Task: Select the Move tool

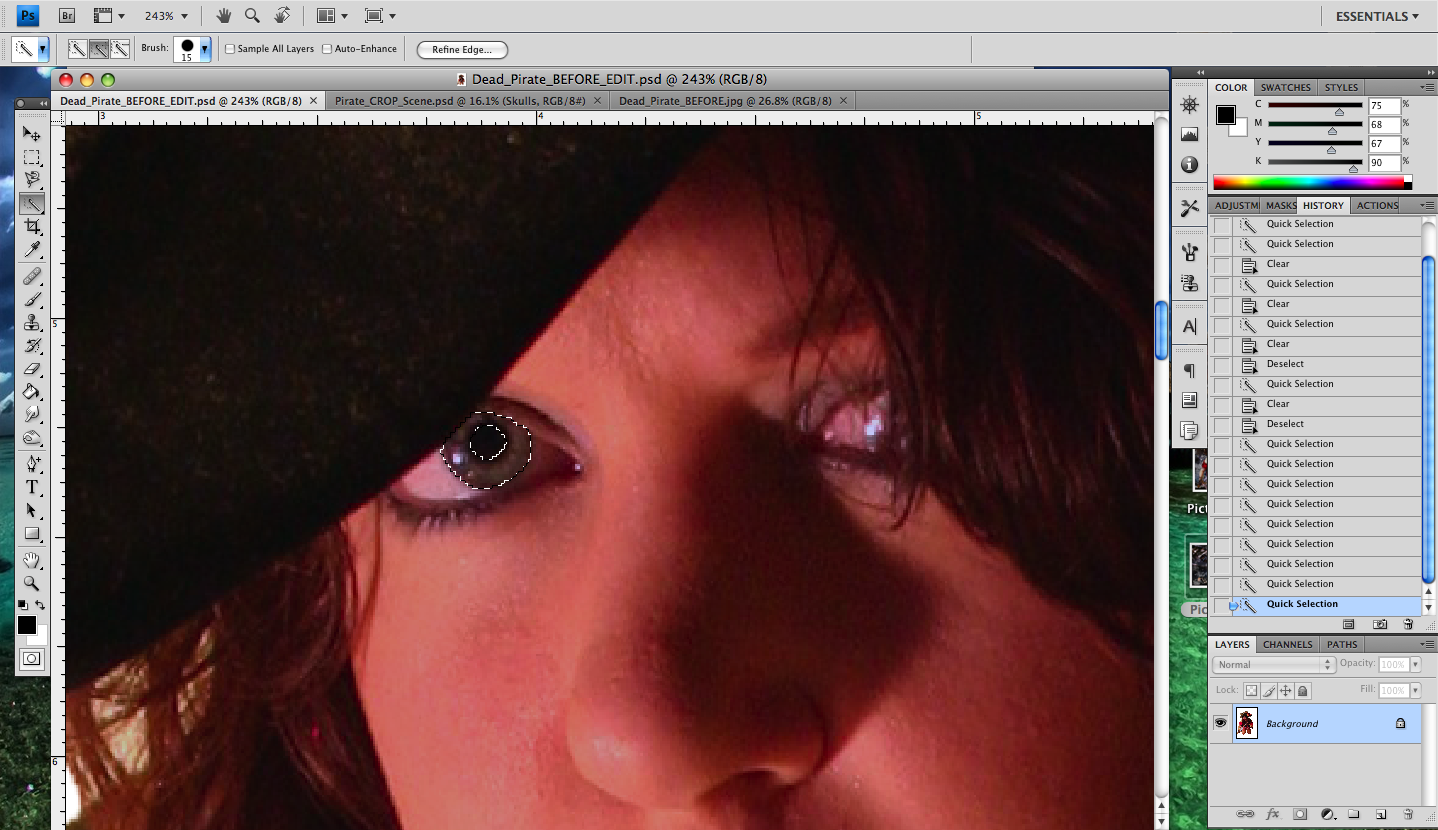Action: 32,132
